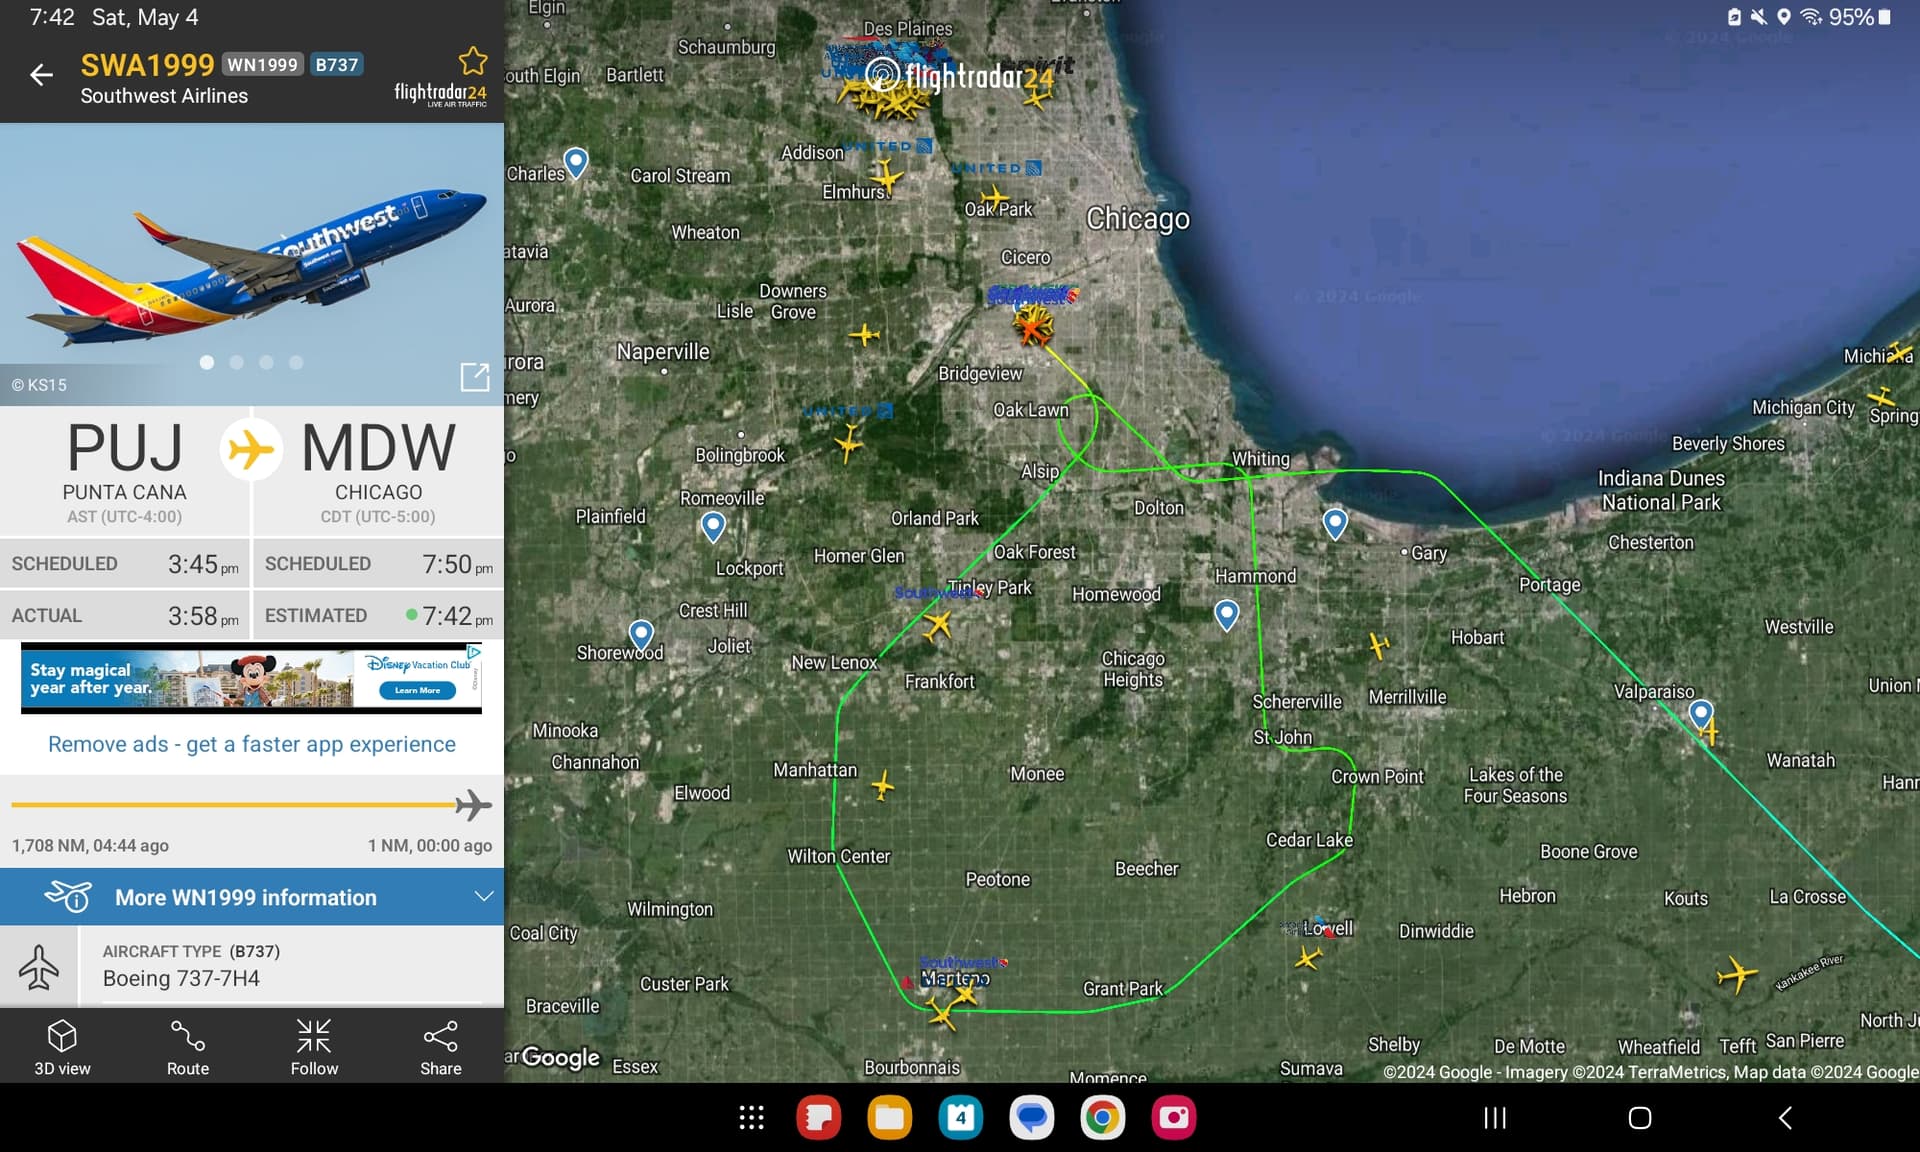1920x1152 pixels.
Task: Click Learn More in Disney ad
Action: (417, 690)
